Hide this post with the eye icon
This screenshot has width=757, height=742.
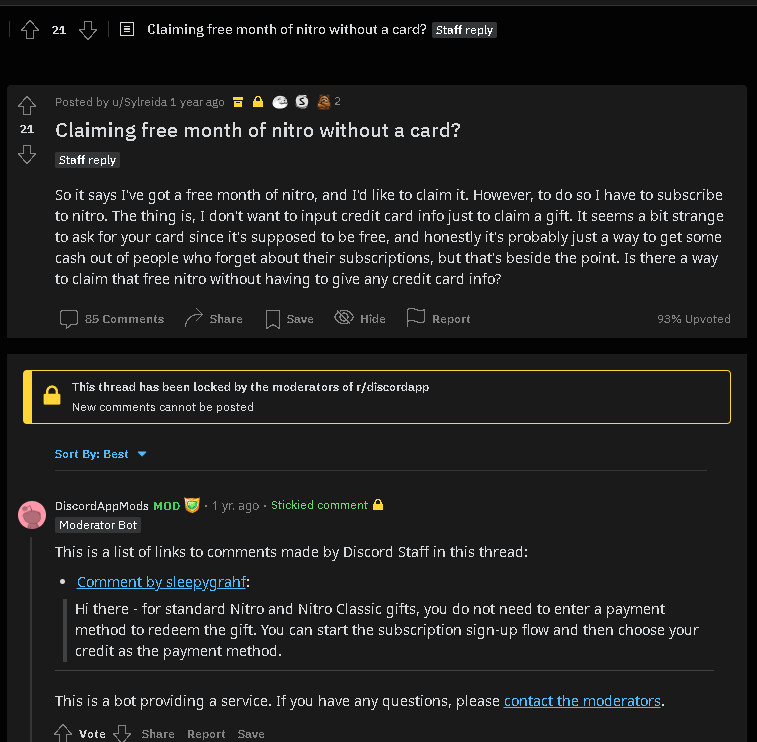pyautogui.click(x=360, y=319)
